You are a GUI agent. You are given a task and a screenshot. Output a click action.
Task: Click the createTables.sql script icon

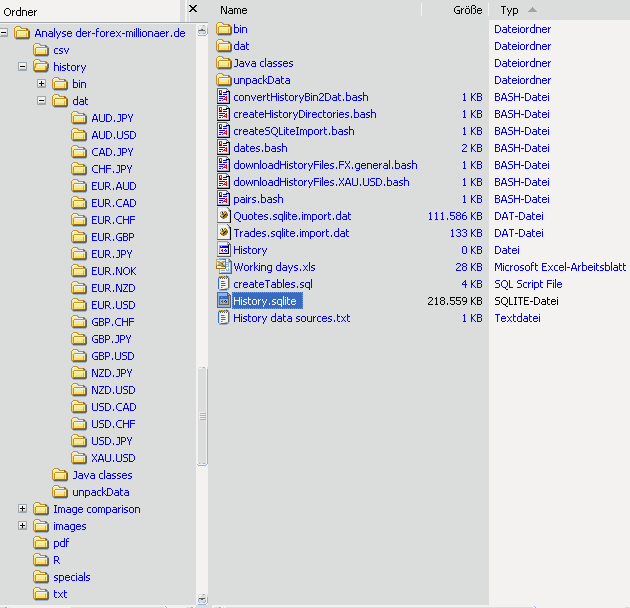pyautogui.click(x=223, y=284)
